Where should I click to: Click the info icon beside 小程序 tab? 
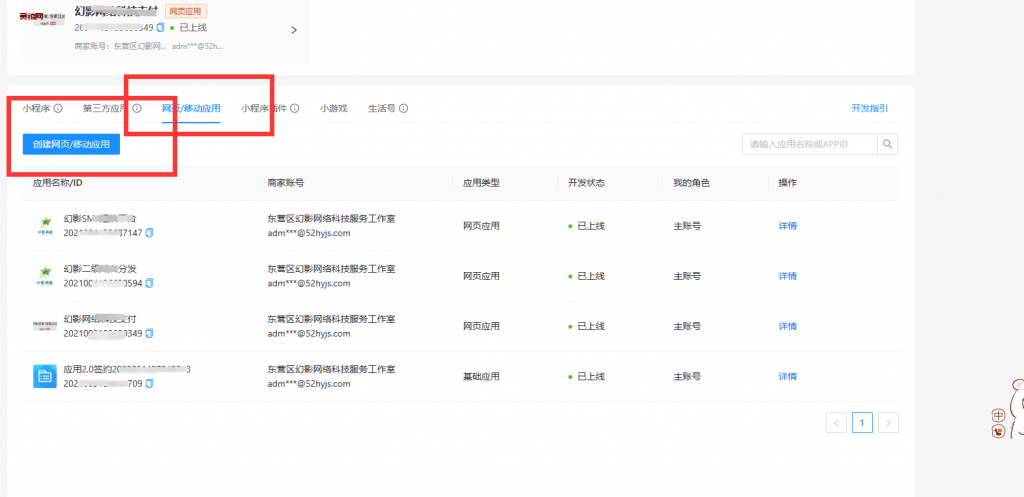58,108
